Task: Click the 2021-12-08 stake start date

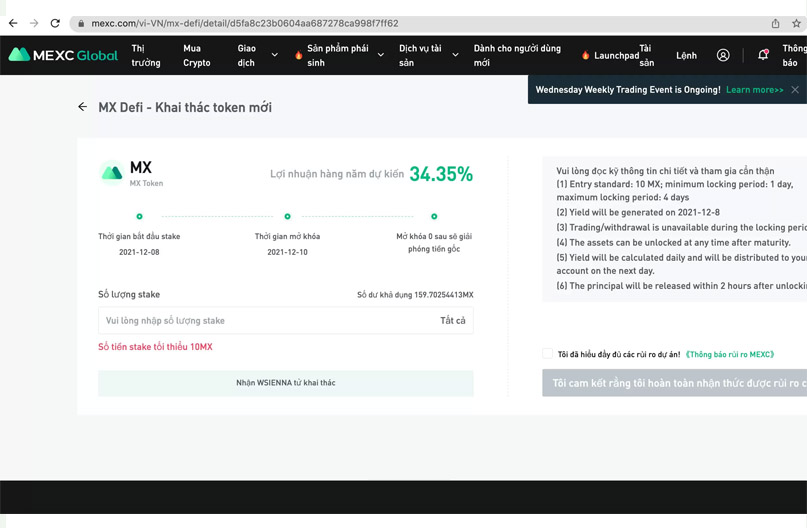Action: (139, 252)
